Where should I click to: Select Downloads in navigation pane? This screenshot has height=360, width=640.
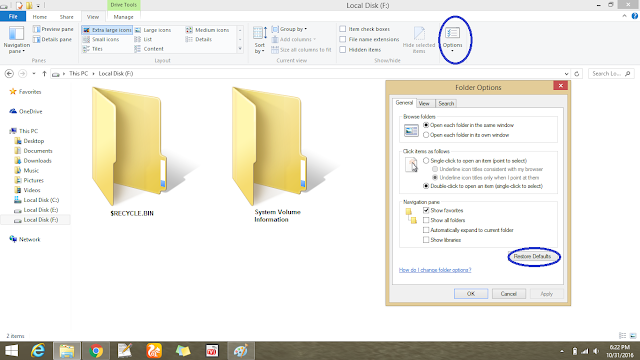point(37,160)
